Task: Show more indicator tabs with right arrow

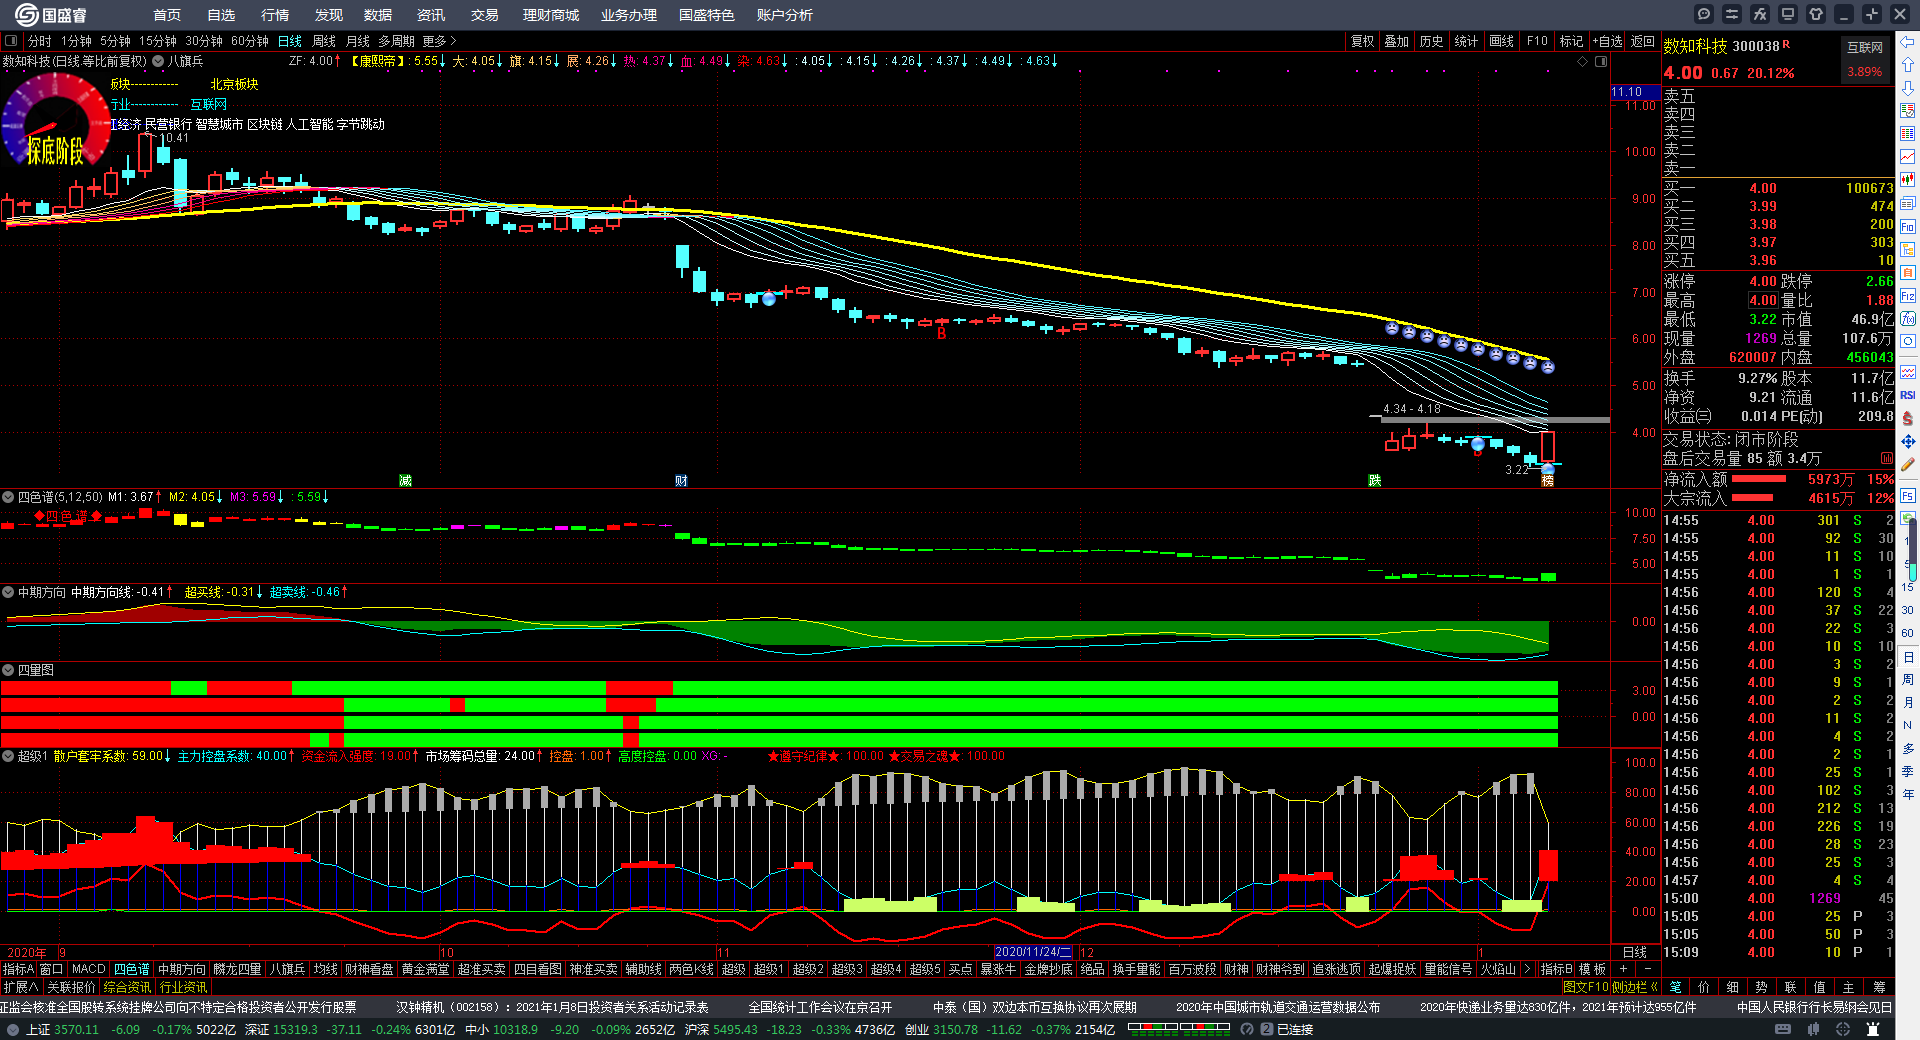Action: [x=1528, y=969]
